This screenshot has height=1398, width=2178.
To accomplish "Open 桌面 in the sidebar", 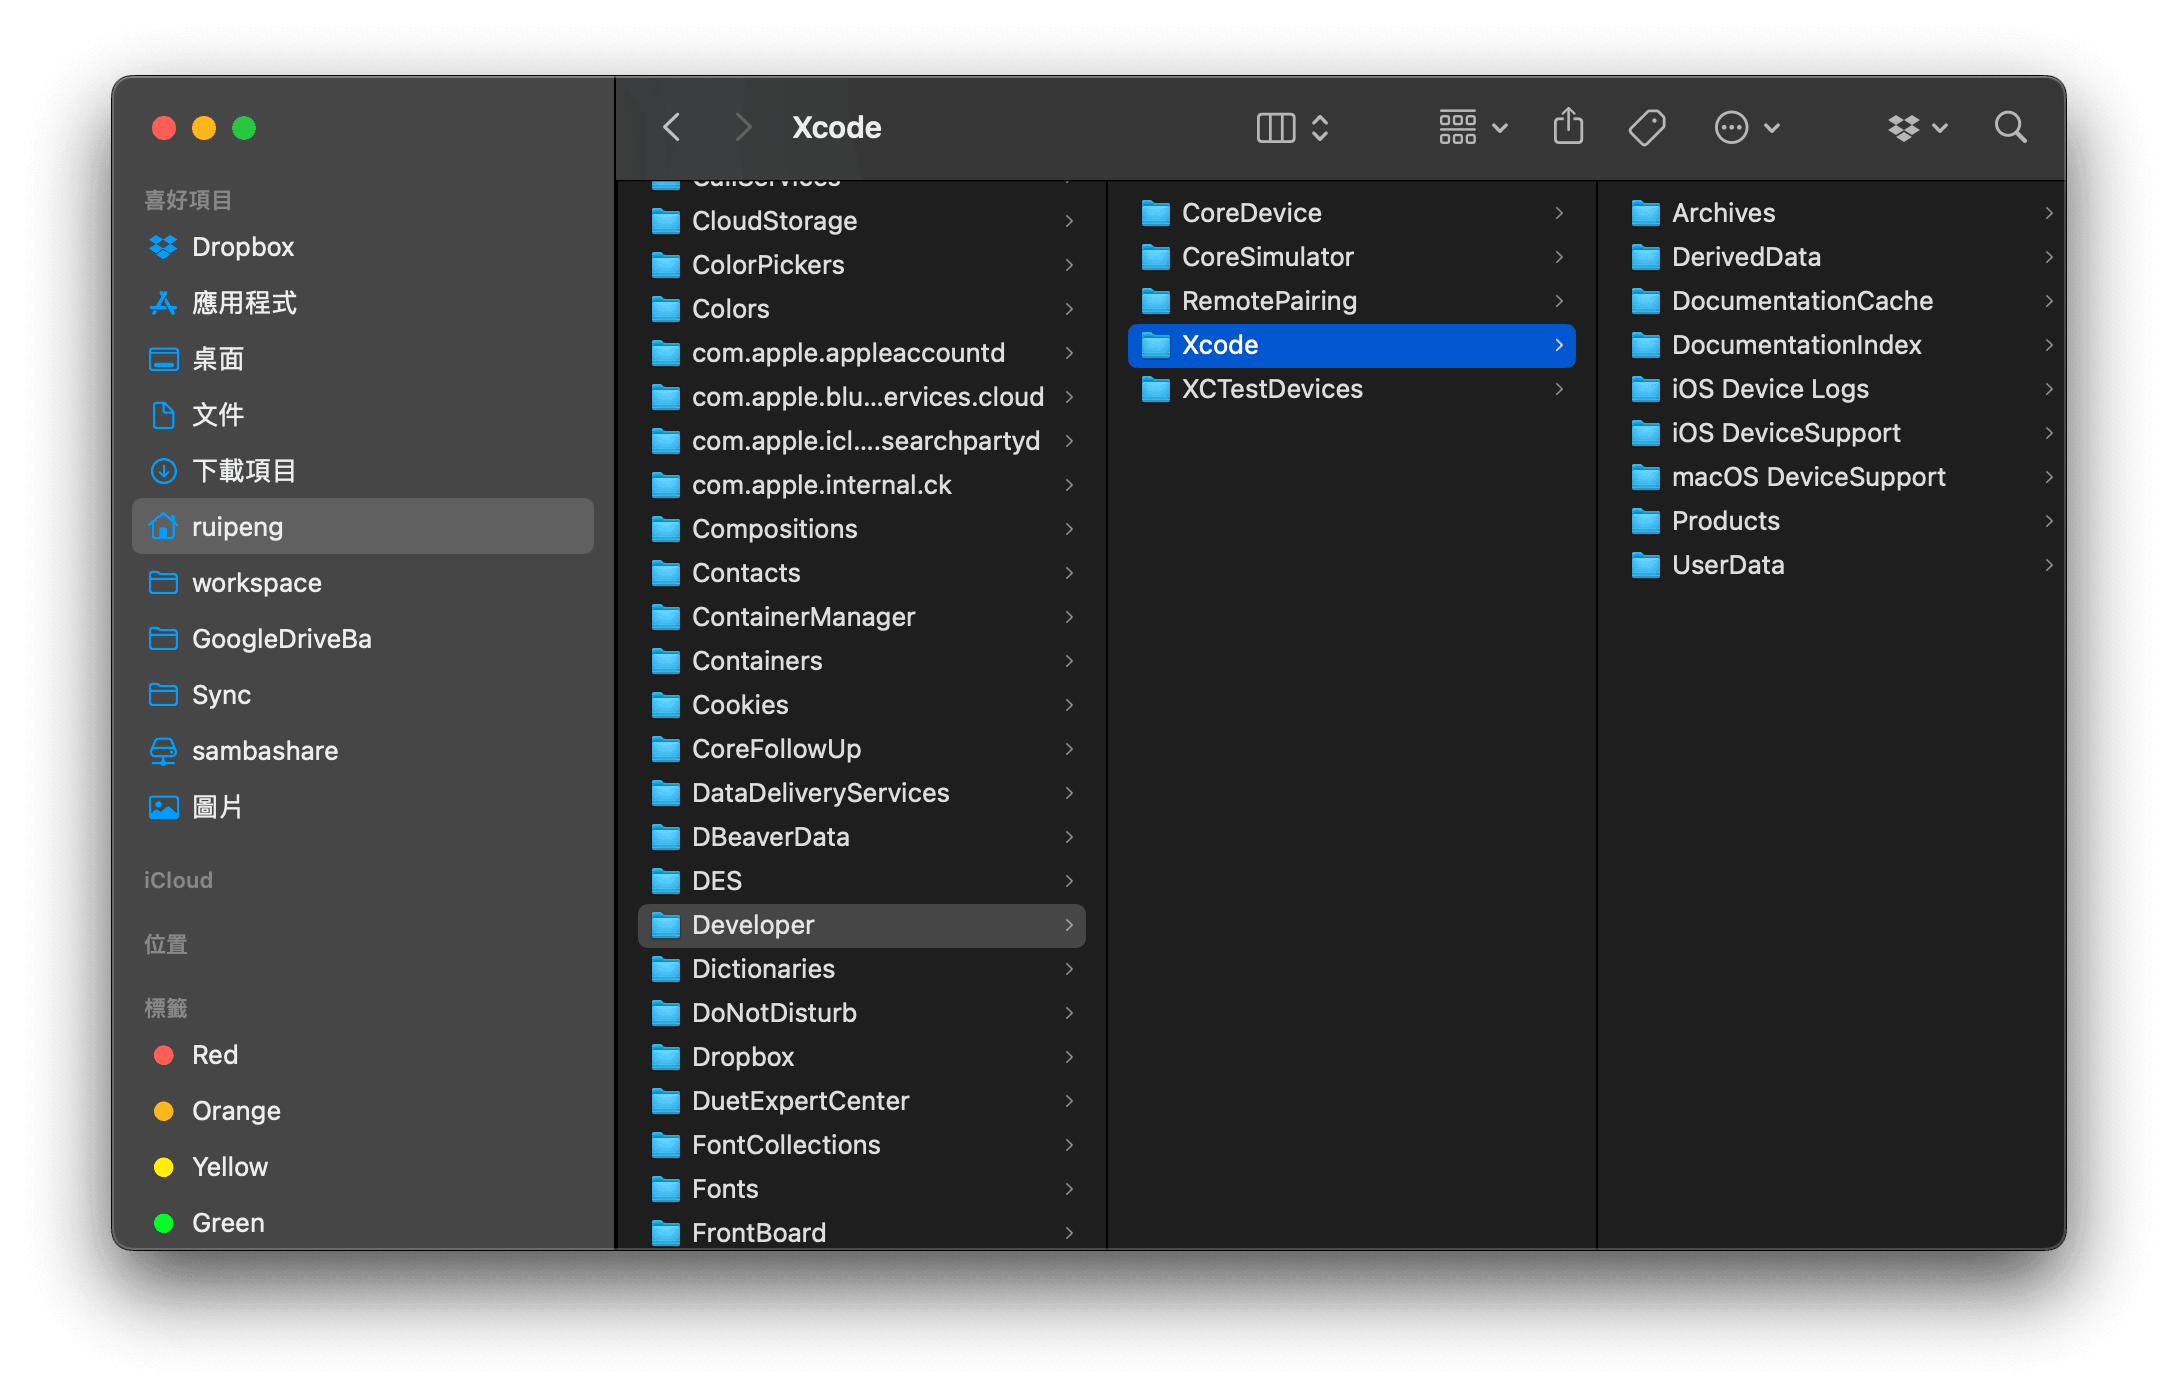I will point(363,359).
